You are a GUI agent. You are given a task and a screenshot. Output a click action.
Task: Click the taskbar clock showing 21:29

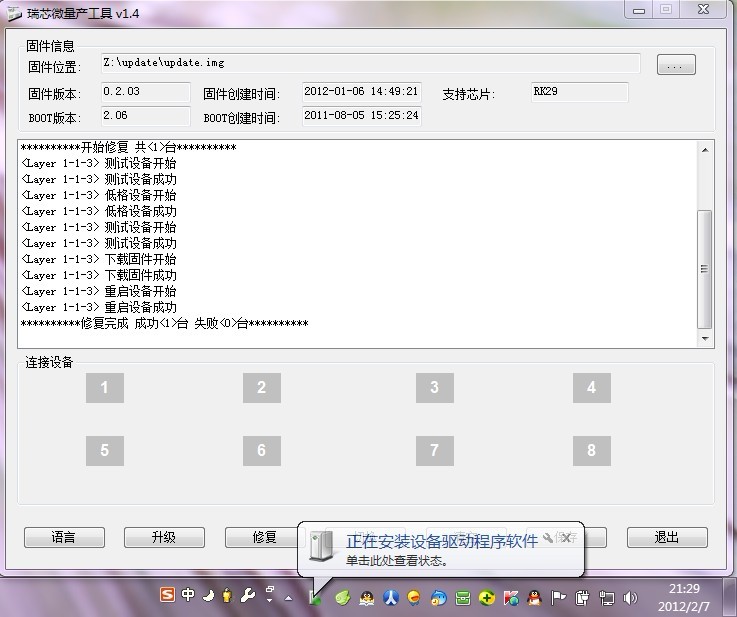(x=684, y=597)
